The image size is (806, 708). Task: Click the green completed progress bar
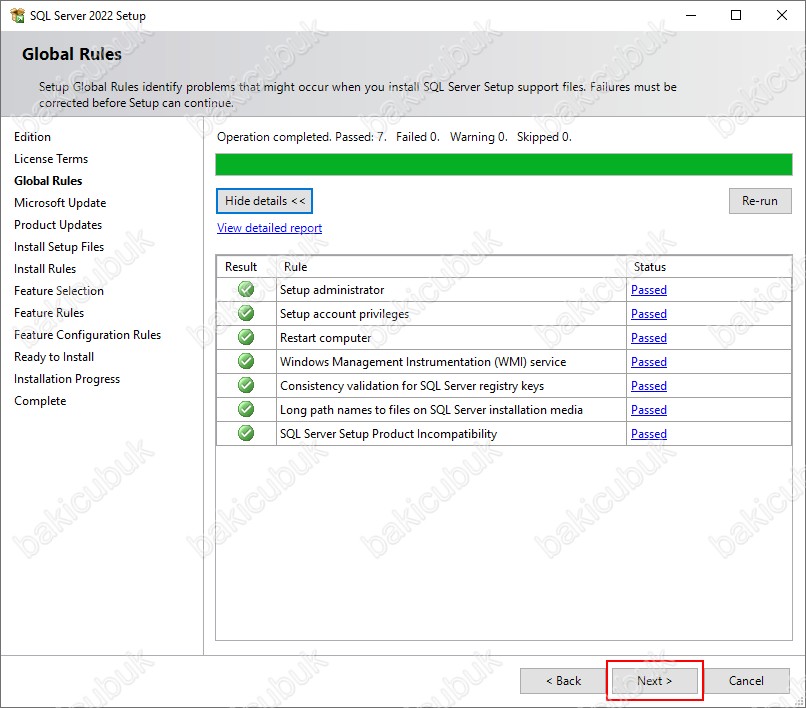504,165
